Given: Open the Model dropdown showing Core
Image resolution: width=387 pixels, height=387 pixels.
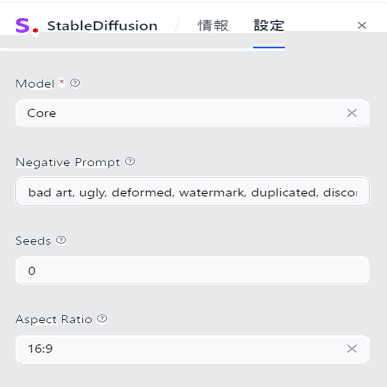Looking at the screenshot, I should click(x=192, y=113).
